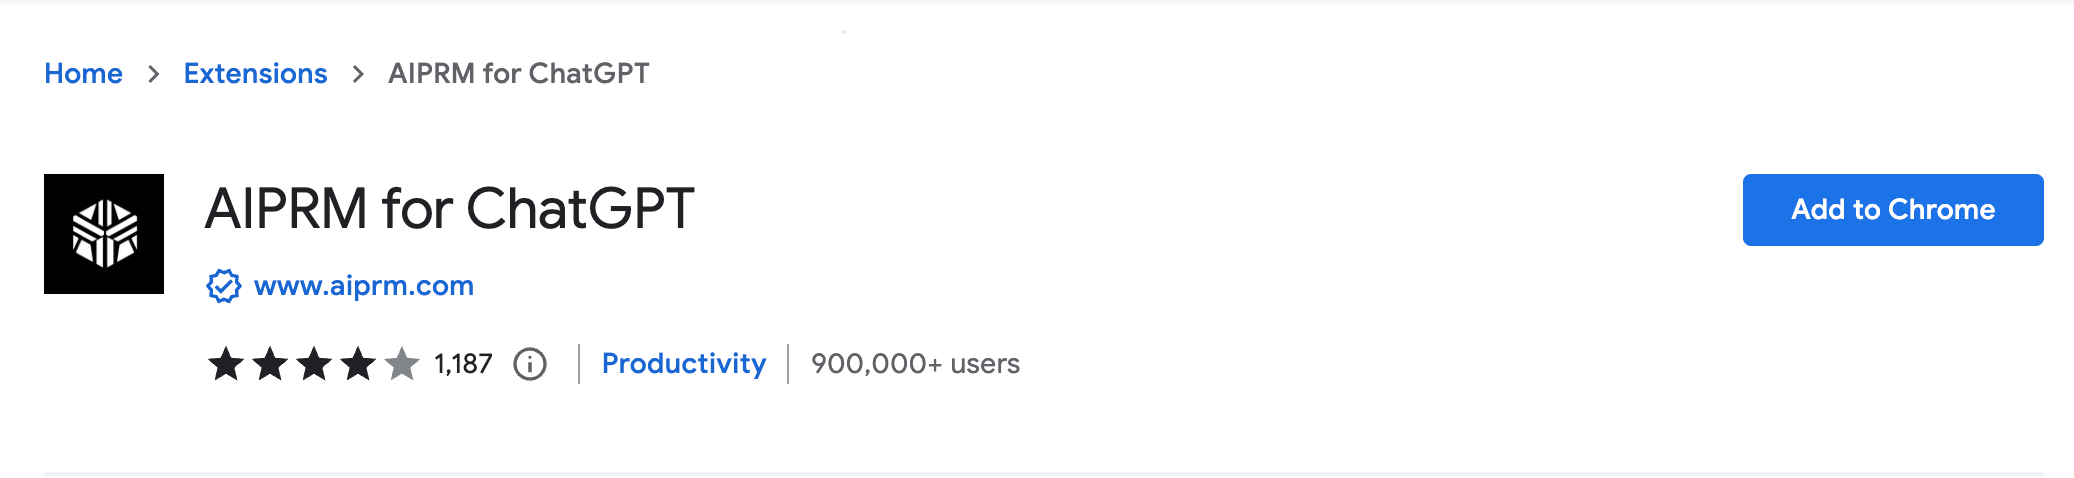Click the 900,000+ users text

coord(915,364)
